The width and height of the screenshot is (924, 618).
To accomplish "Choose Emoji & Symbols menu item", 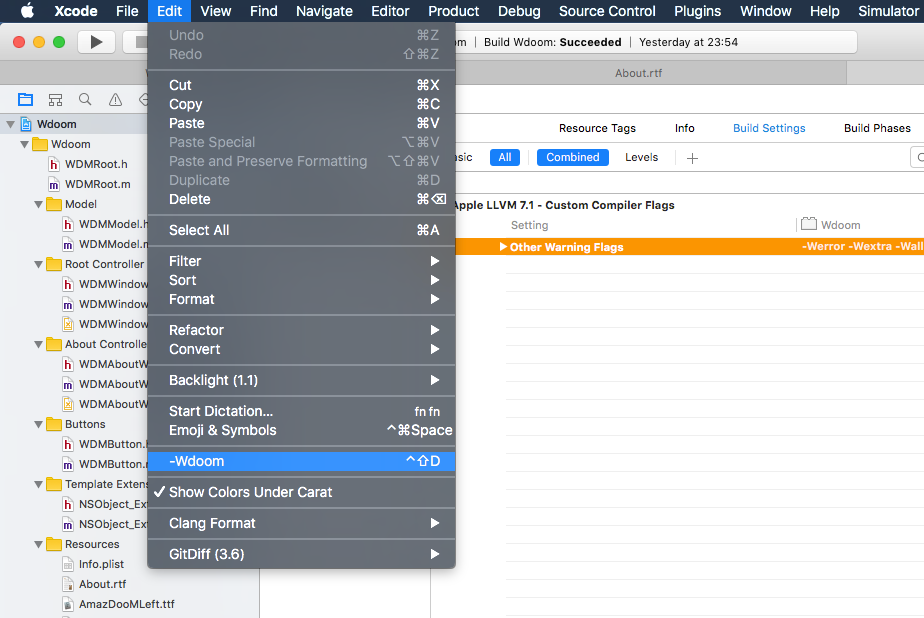I will 301,430.
